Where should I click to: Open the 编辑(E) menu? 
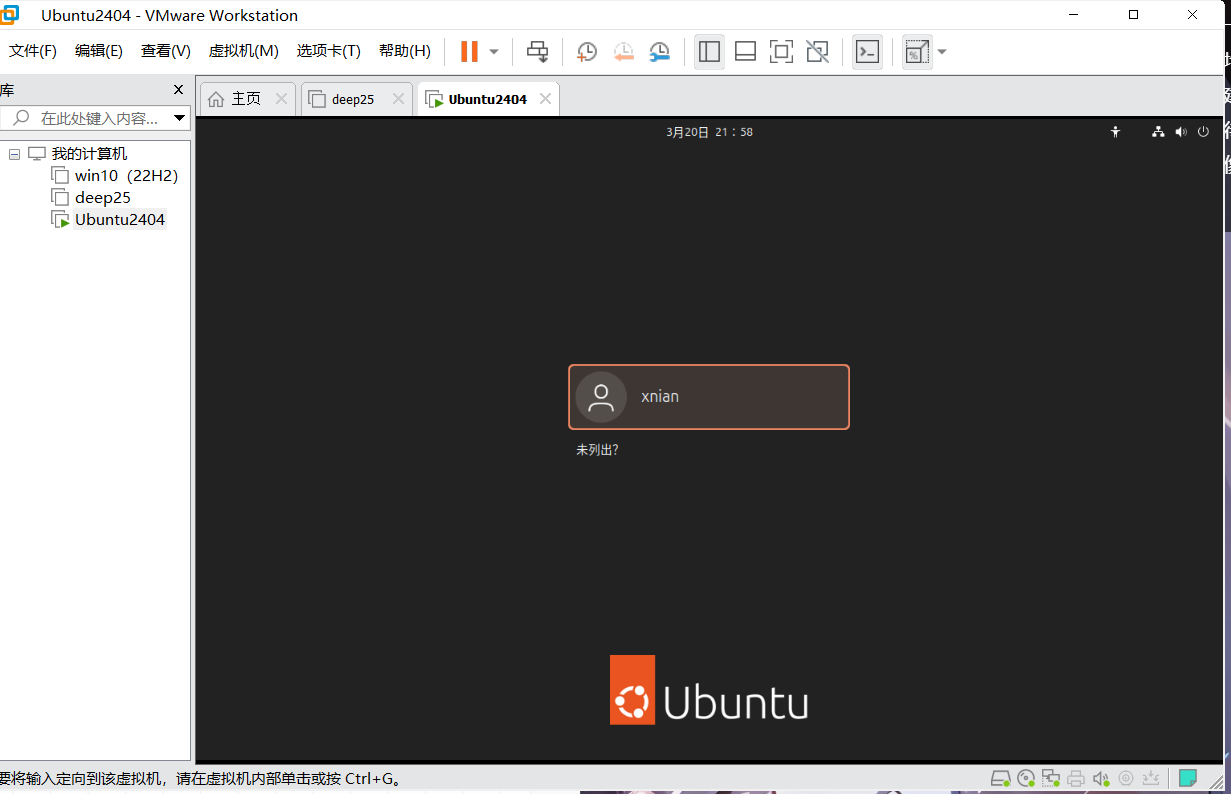[x=99, y=51]
